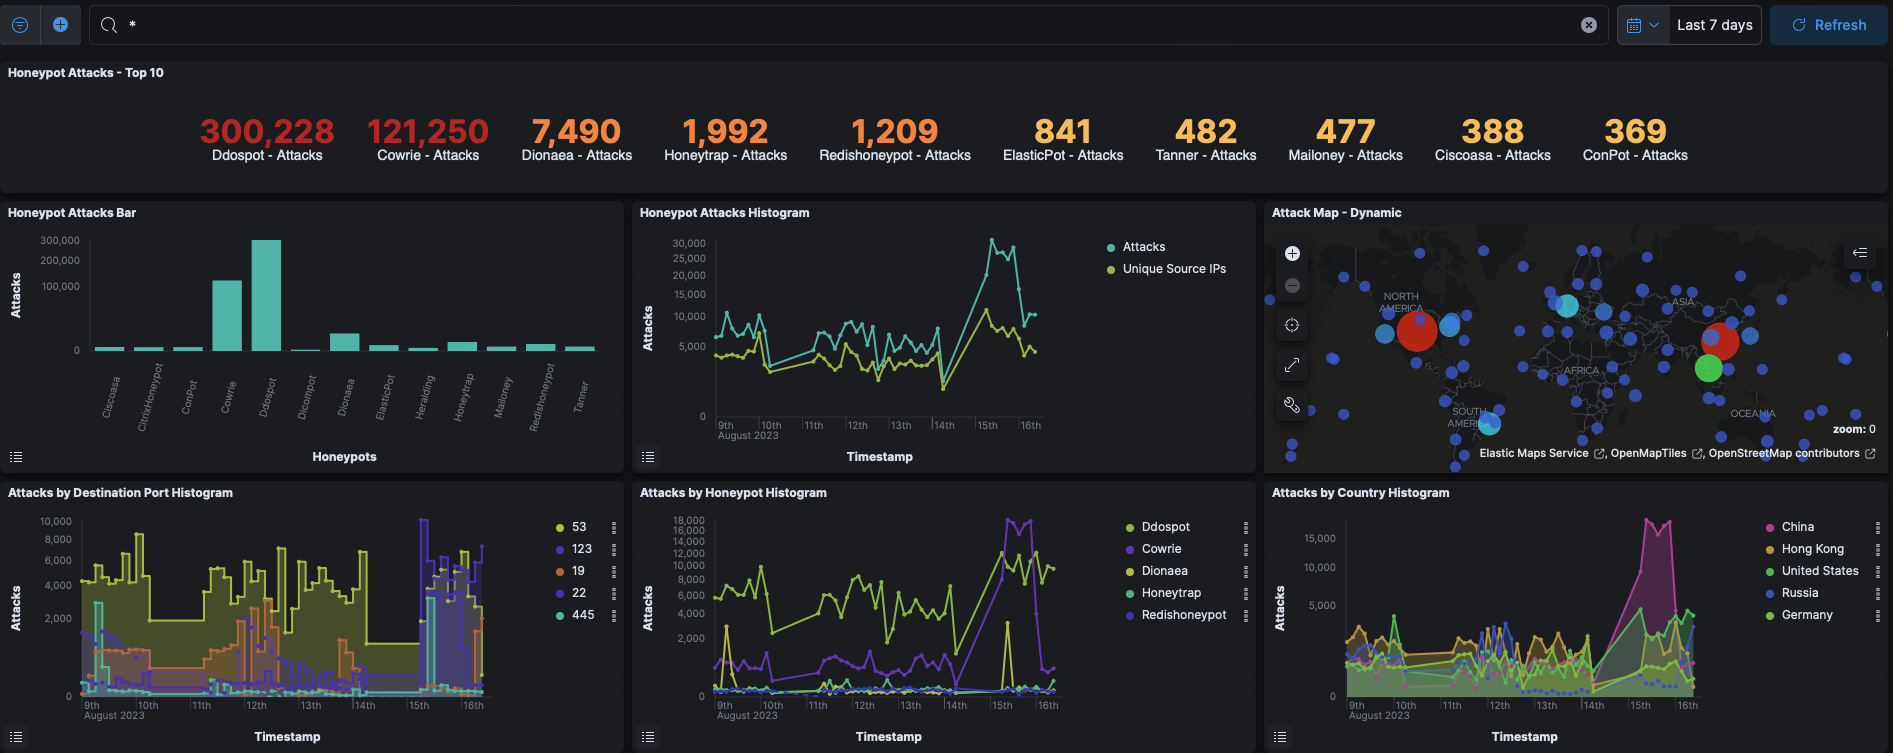Screen dimensions: 1893x753
Task: Click the large red North America map cluster
Action: [x=1417, y=331]
